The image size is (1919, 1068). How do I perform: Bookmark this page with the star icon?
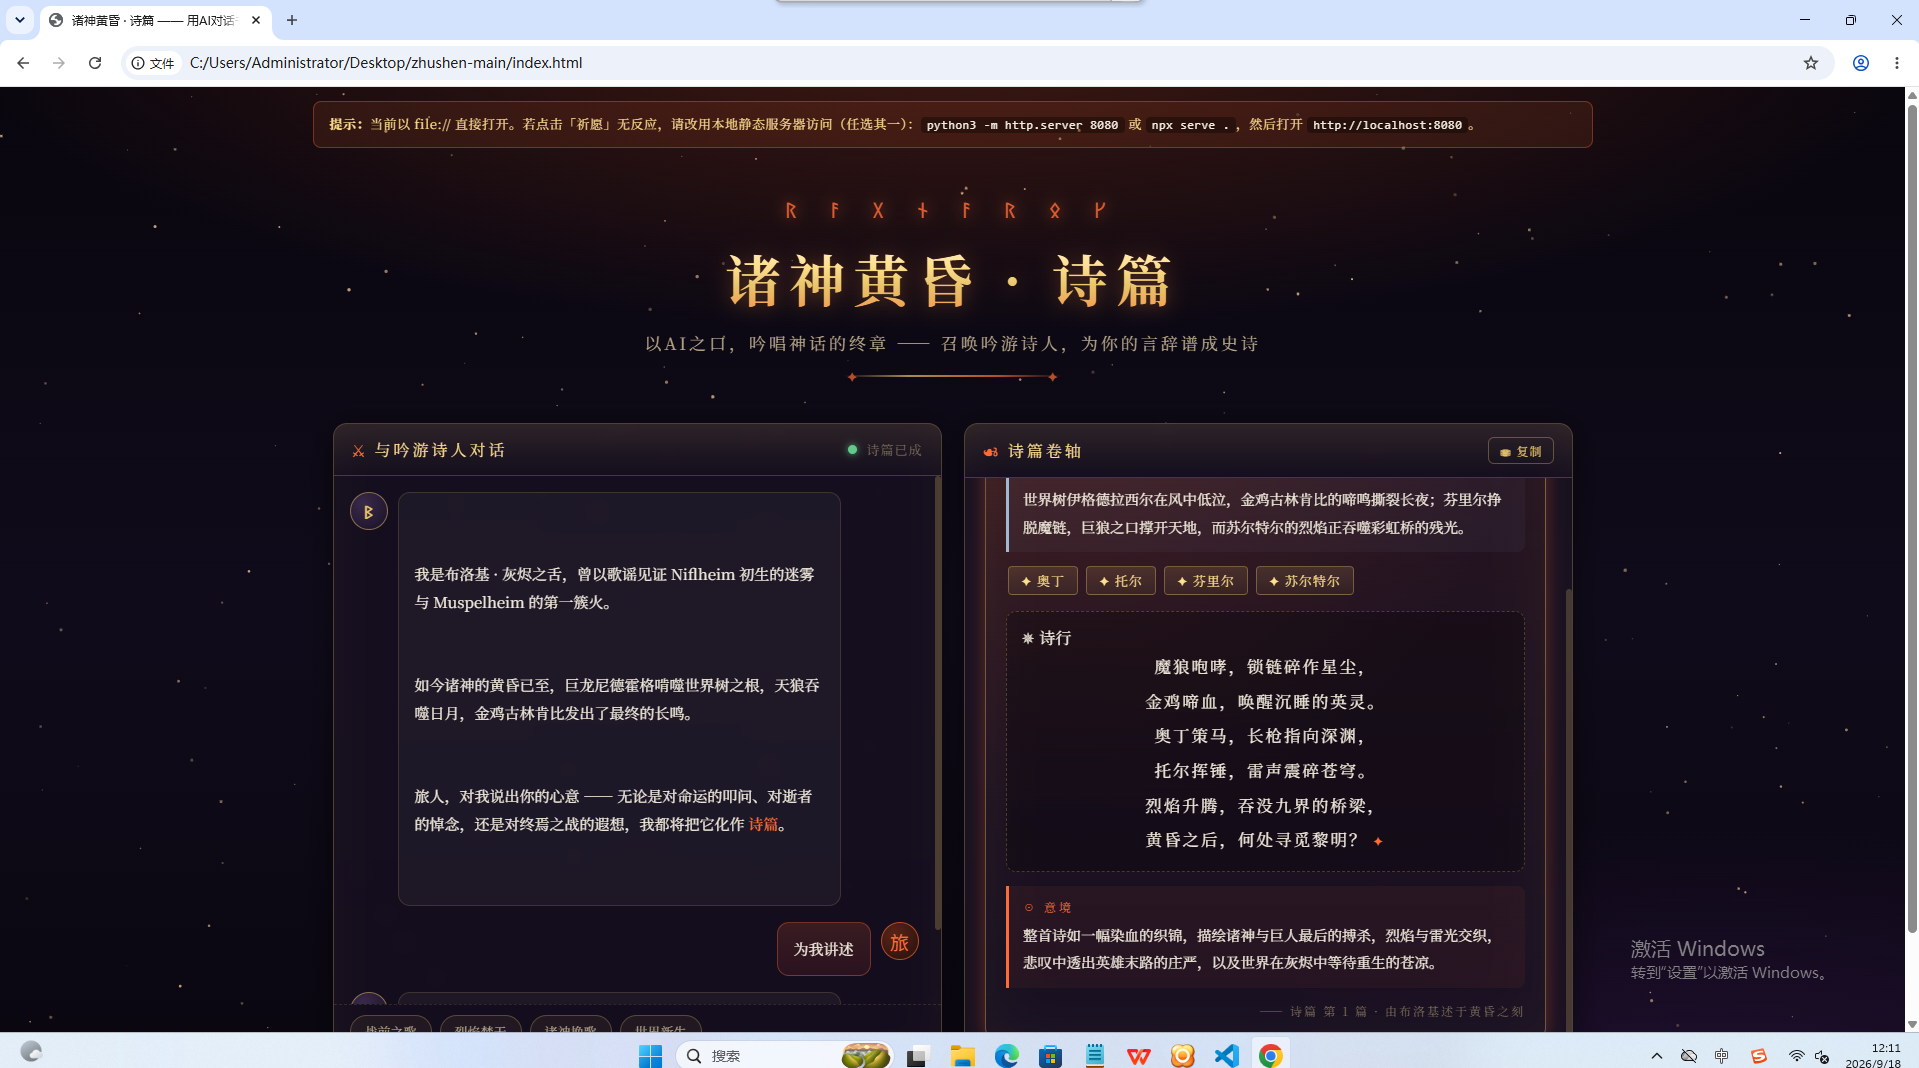1810,63
